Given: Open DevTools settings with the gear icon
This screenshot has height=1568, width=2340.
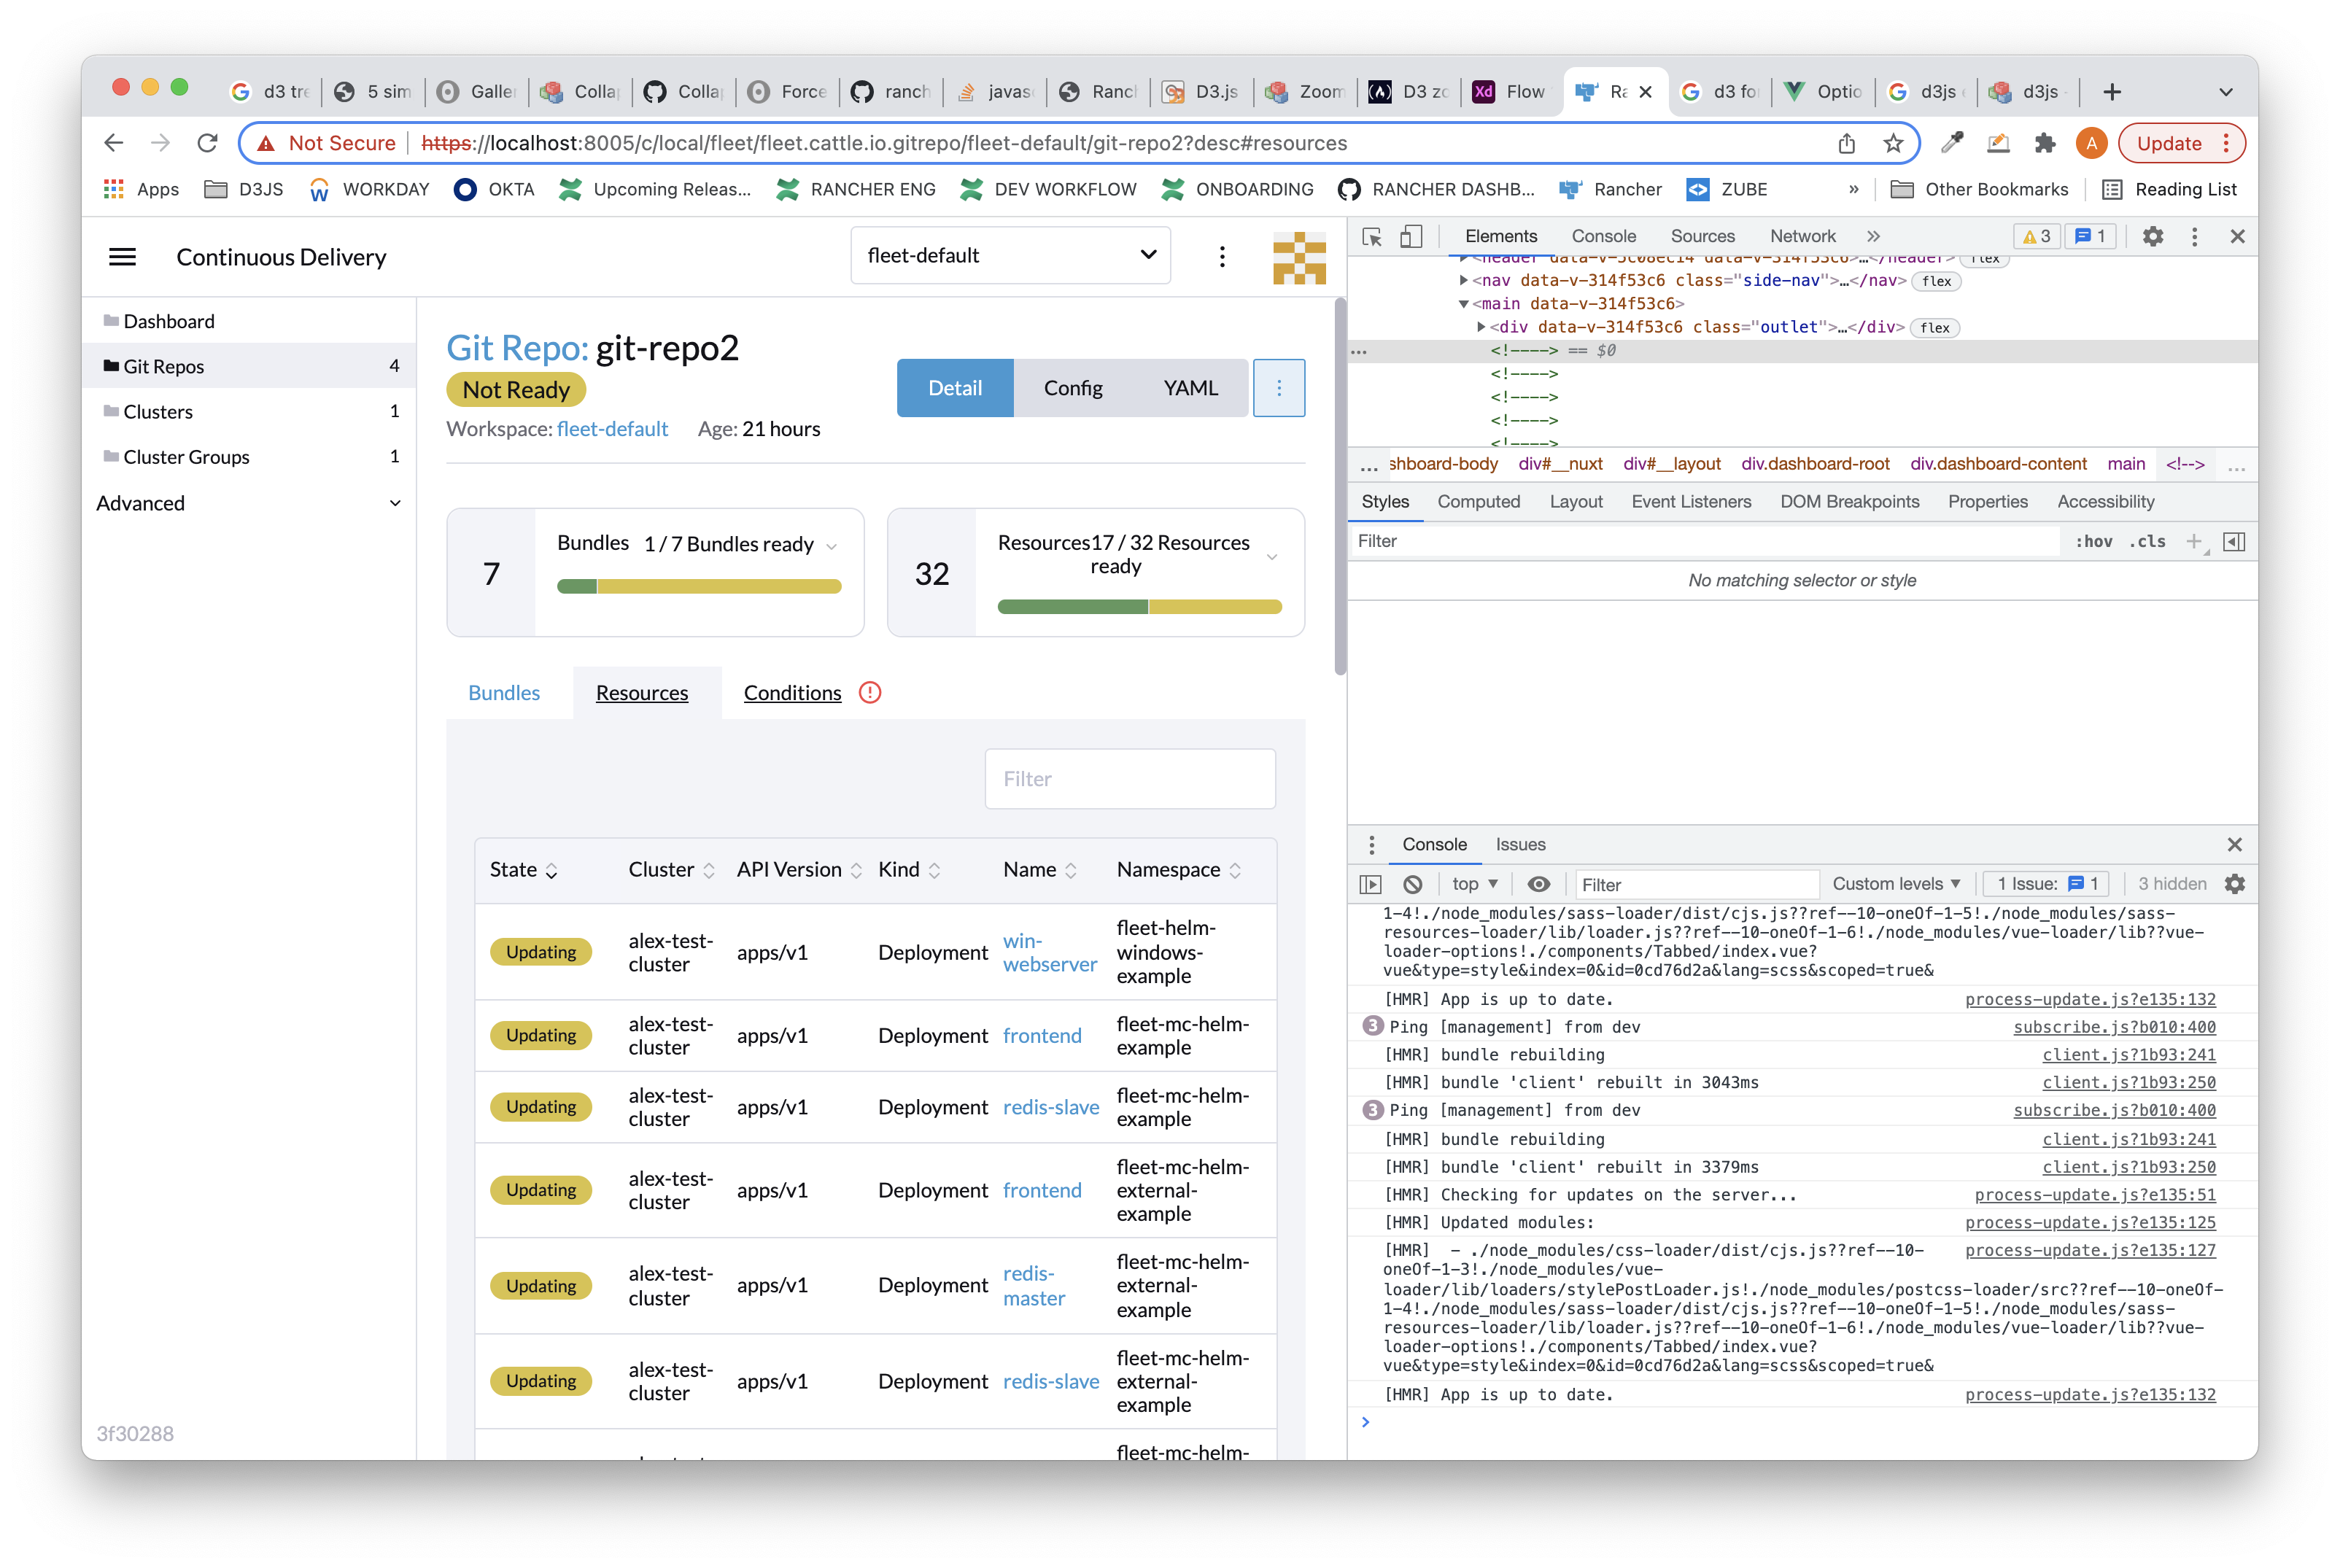Looking at the screenshot, I should click(x=2153, y=236).
